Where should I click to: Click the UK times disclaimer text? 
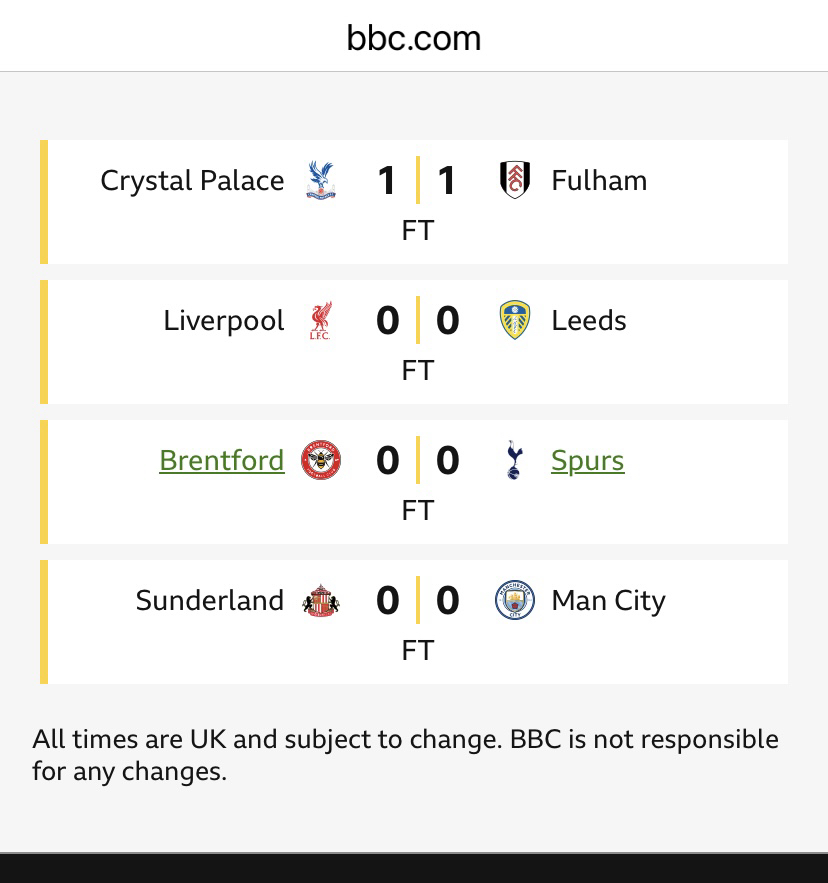(405, 755)
